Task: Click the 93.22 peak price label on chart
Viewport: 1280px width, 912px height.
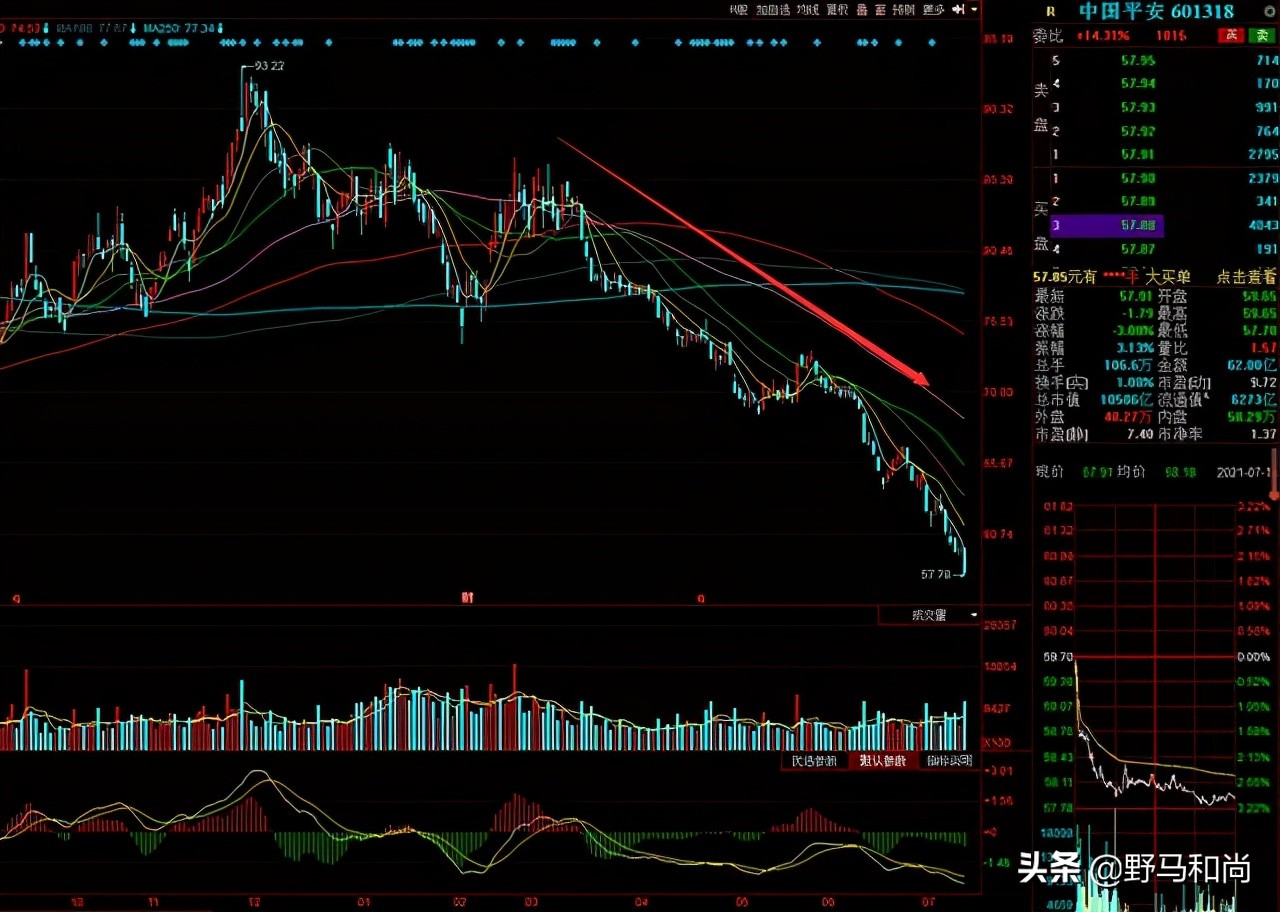Action: pos(268,66)
